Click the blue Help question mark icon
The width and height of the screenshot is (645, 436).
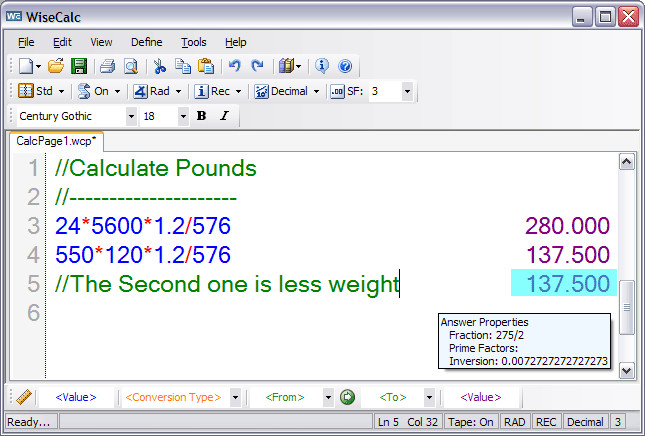click(x=345, y=66)
